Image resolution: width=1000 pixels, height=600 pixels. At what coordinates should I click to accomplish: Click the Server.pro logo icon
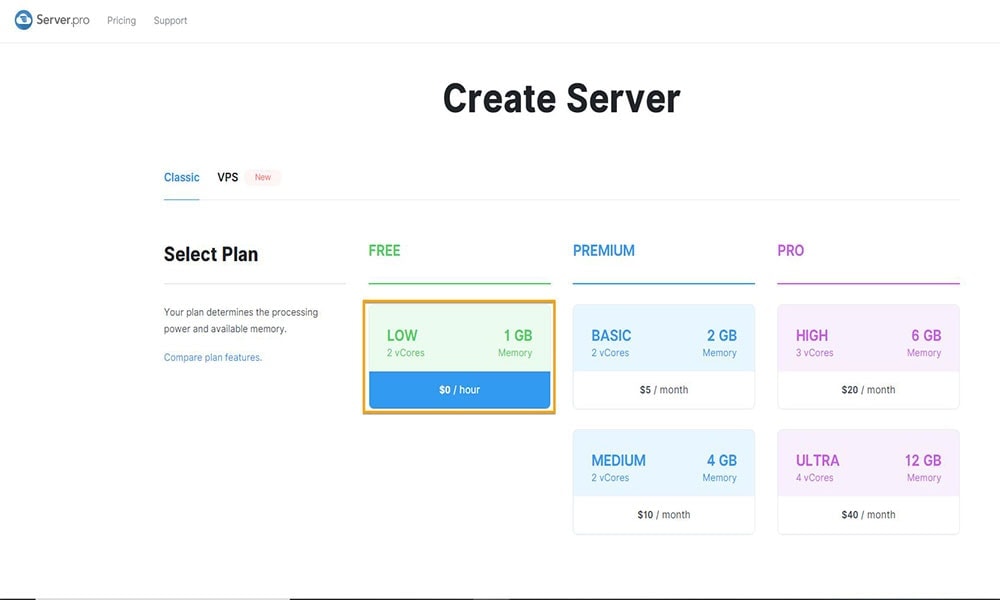pos(24,20)
